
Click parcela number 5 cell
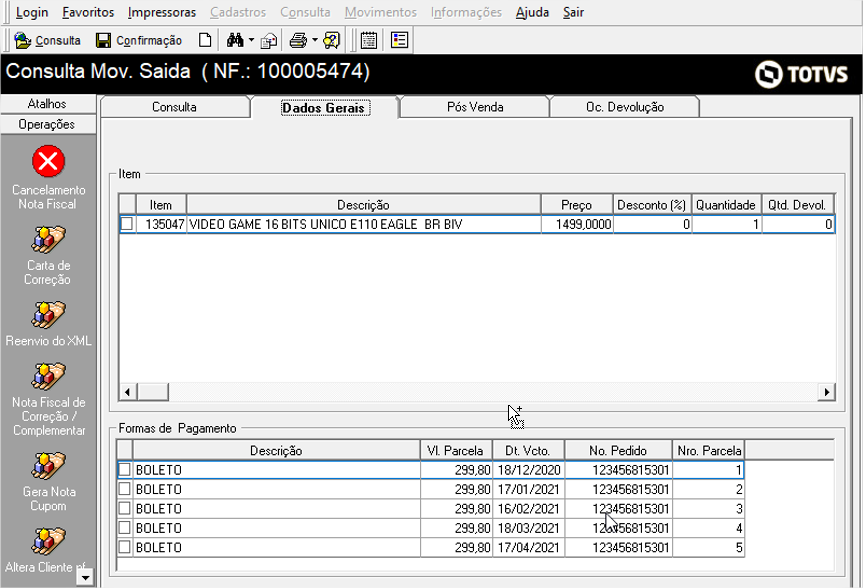[708, 547]
